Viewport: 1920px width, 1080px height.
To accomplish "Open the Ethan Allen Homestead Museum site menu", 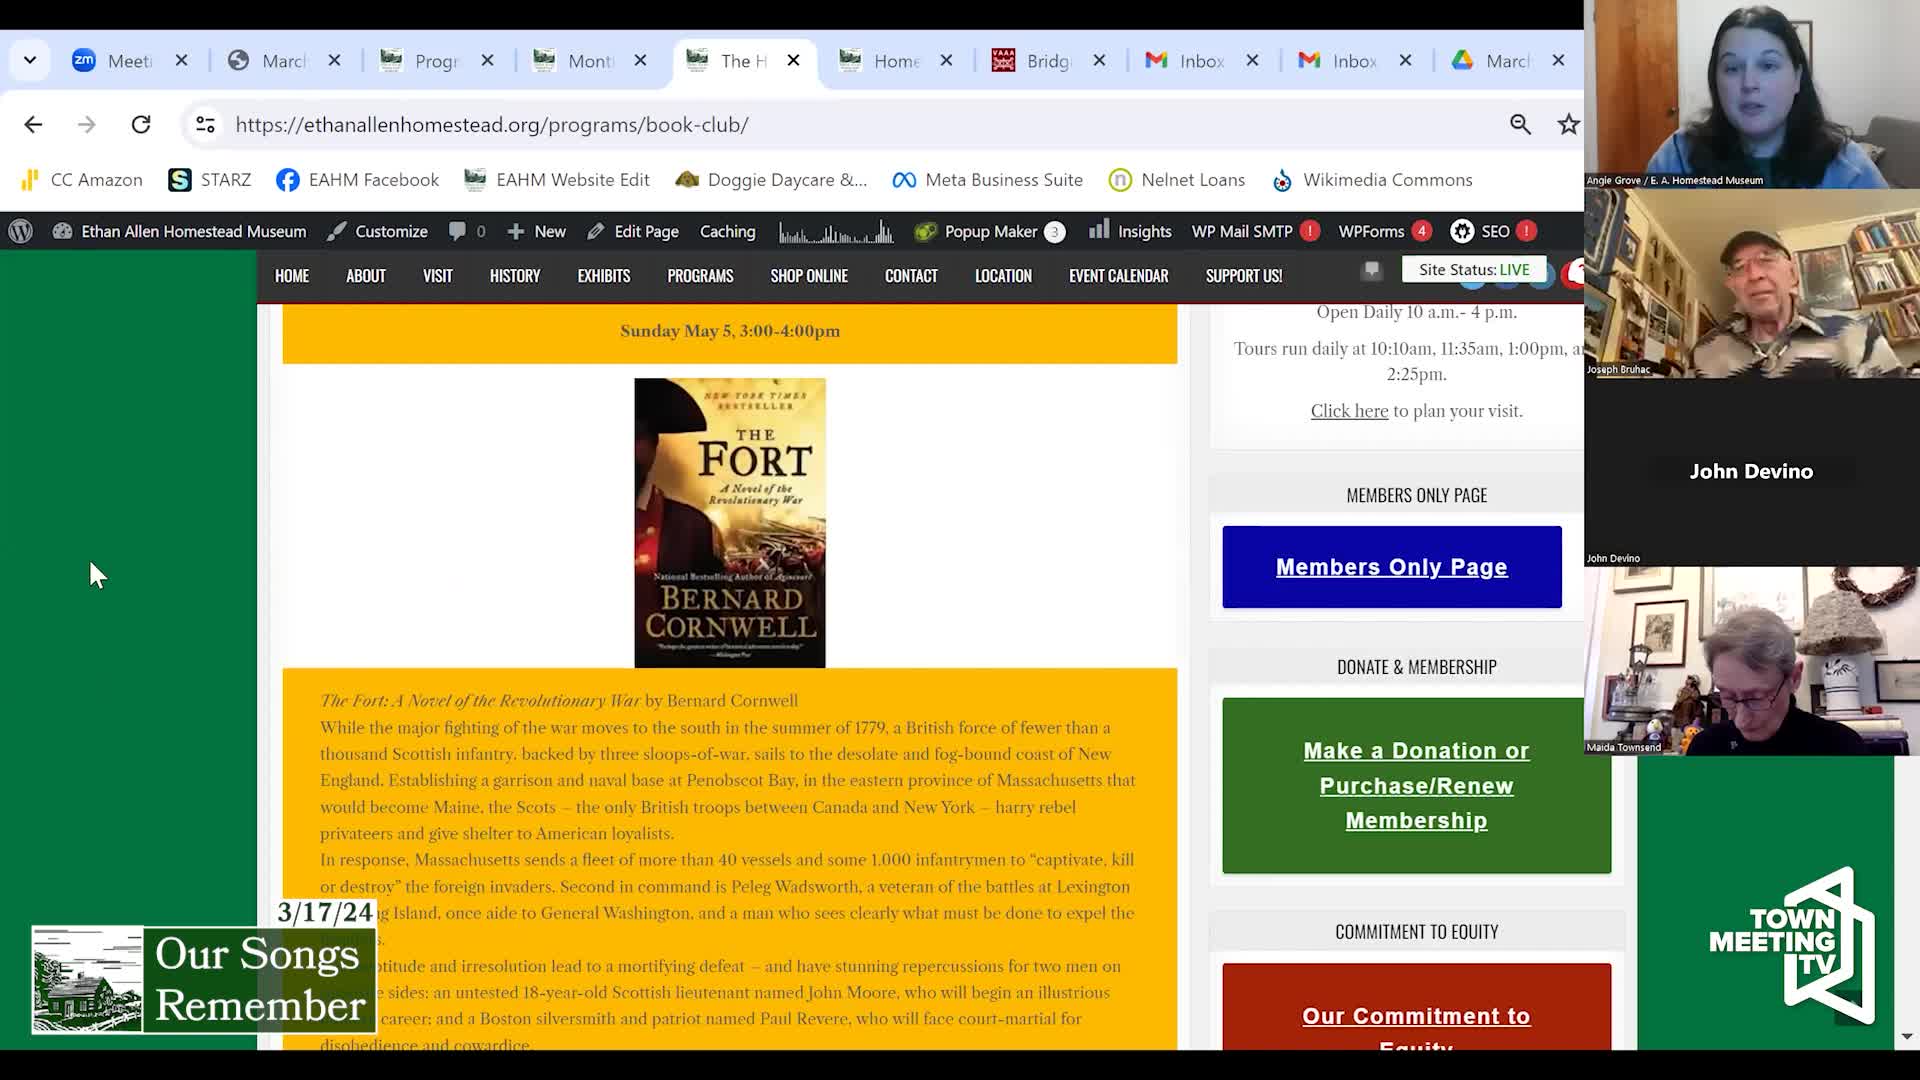I will (180, 231).
